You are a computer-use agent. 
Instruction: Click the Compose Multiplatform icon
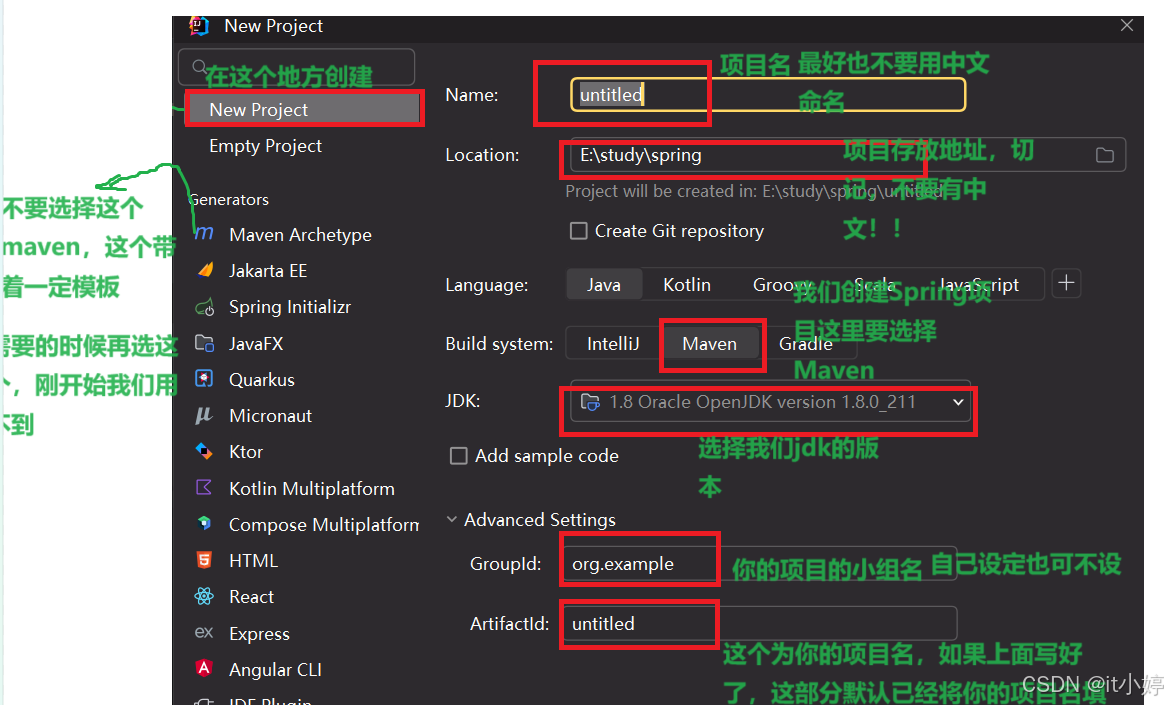[204, 524]
